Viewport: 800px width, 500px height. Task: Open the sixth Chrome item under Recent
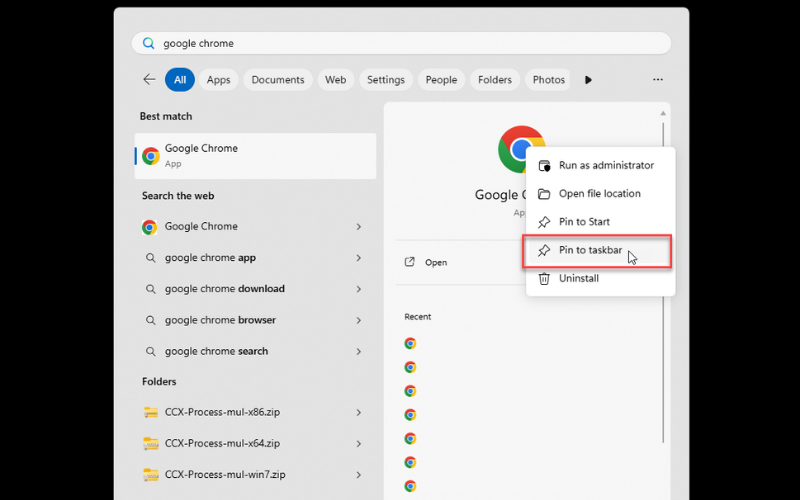tap(410, 462)
